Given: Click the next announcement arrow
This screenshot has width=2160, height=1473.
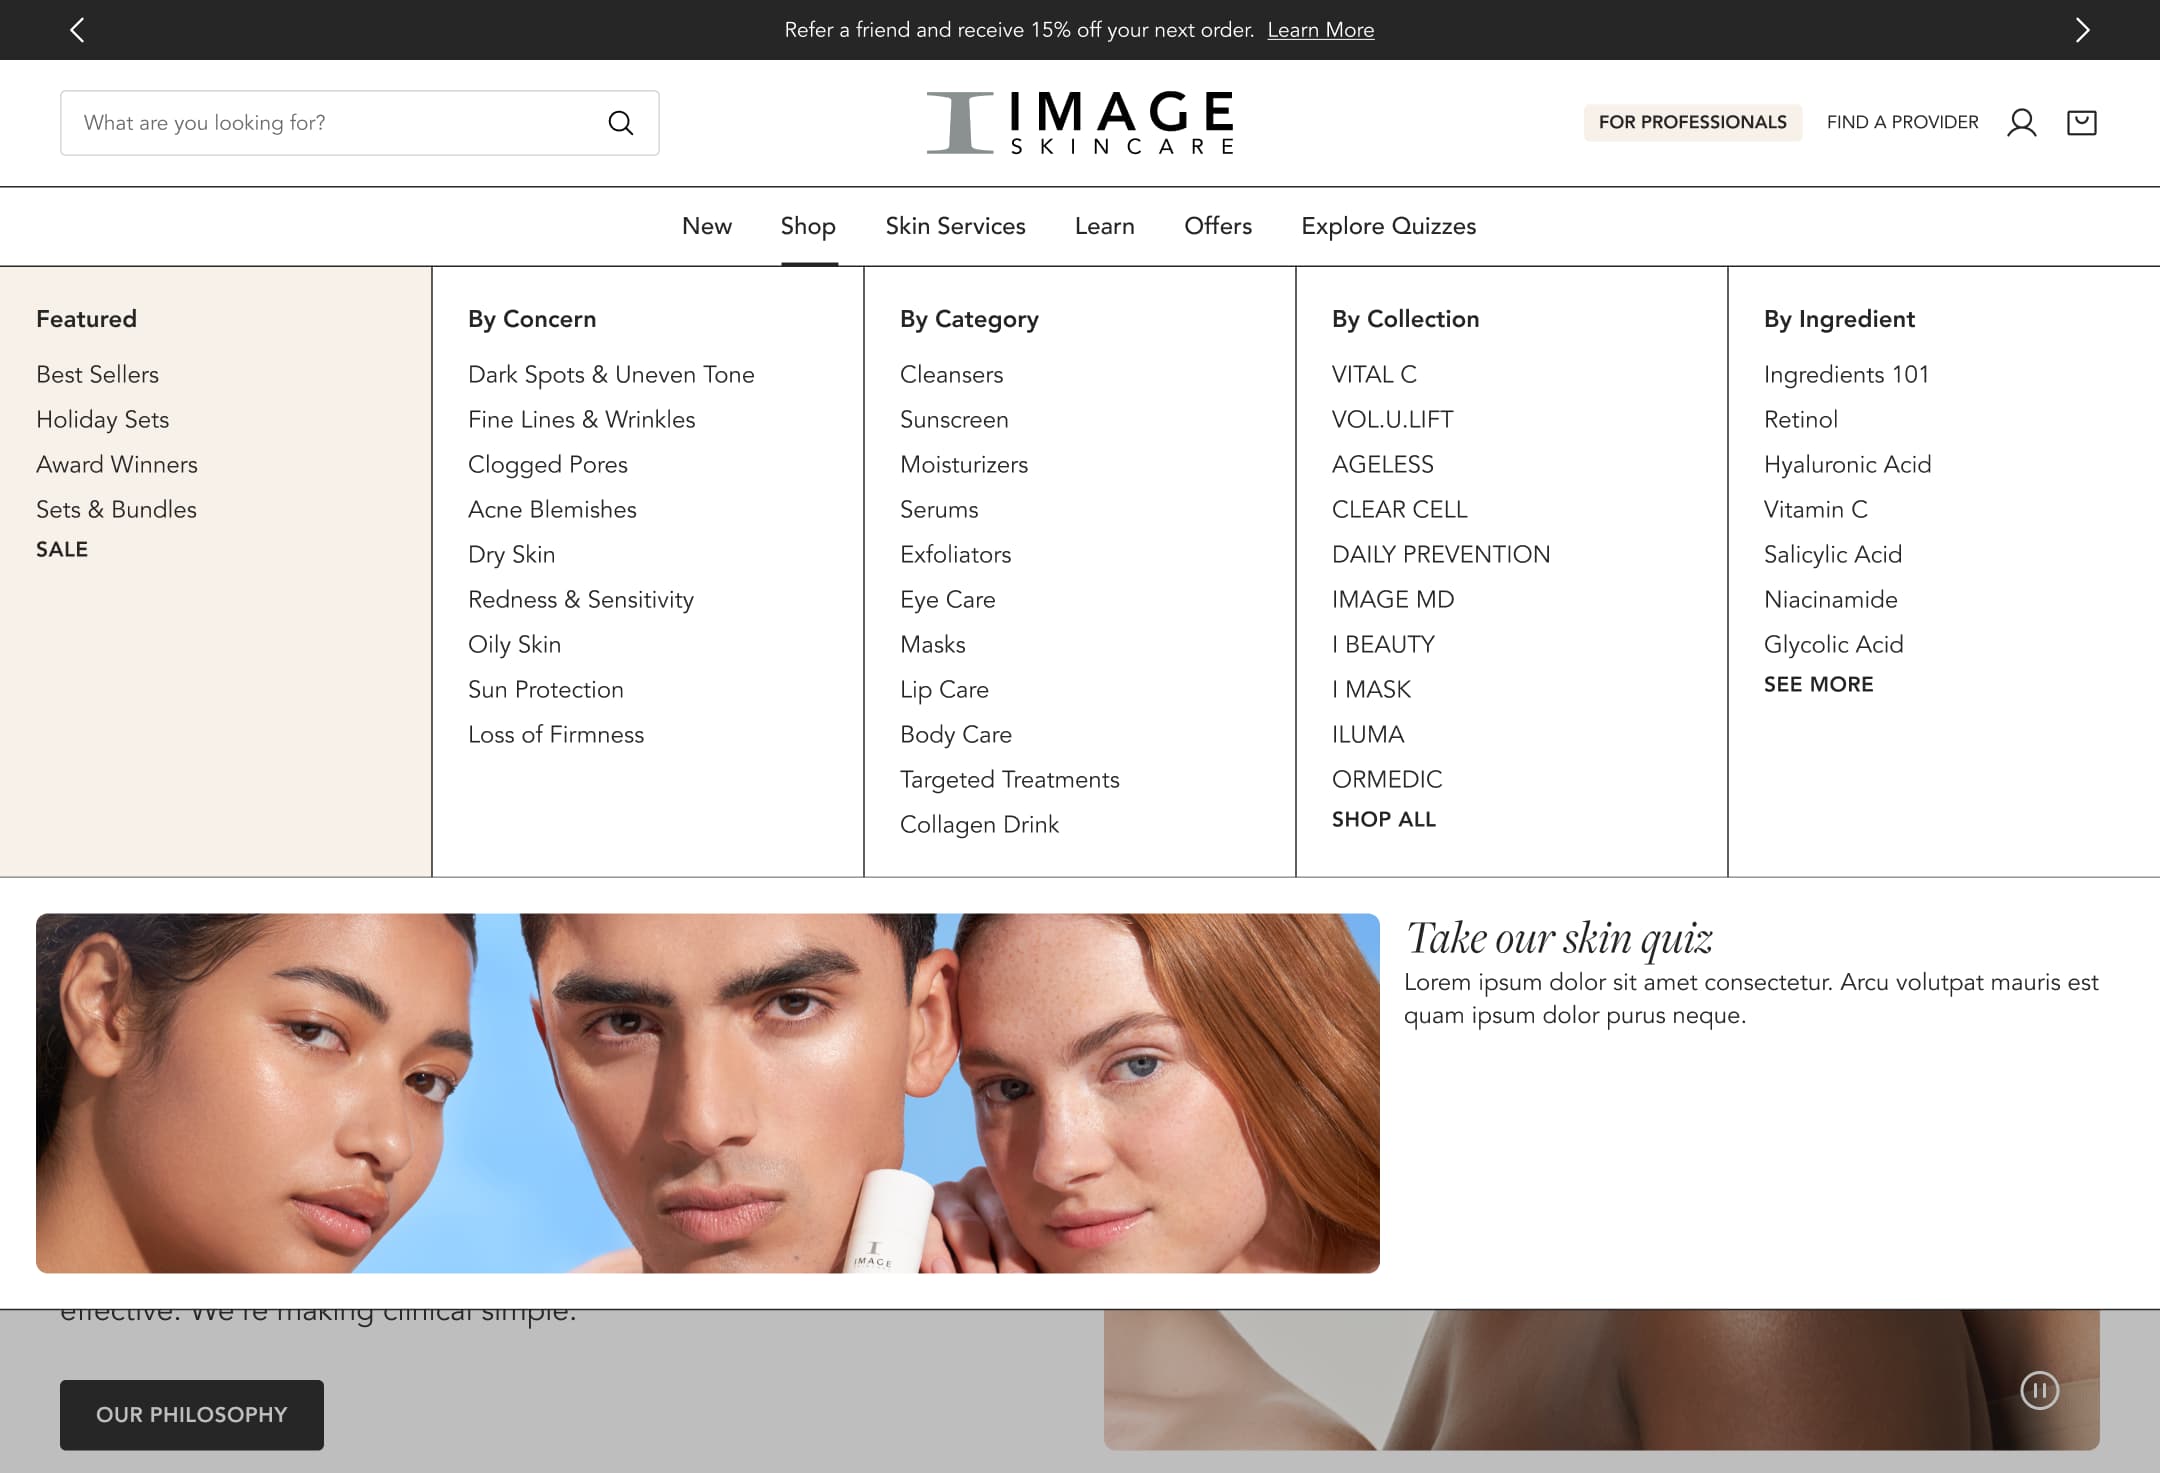Looking at the screenshot, I should (x=2082, y=30).
